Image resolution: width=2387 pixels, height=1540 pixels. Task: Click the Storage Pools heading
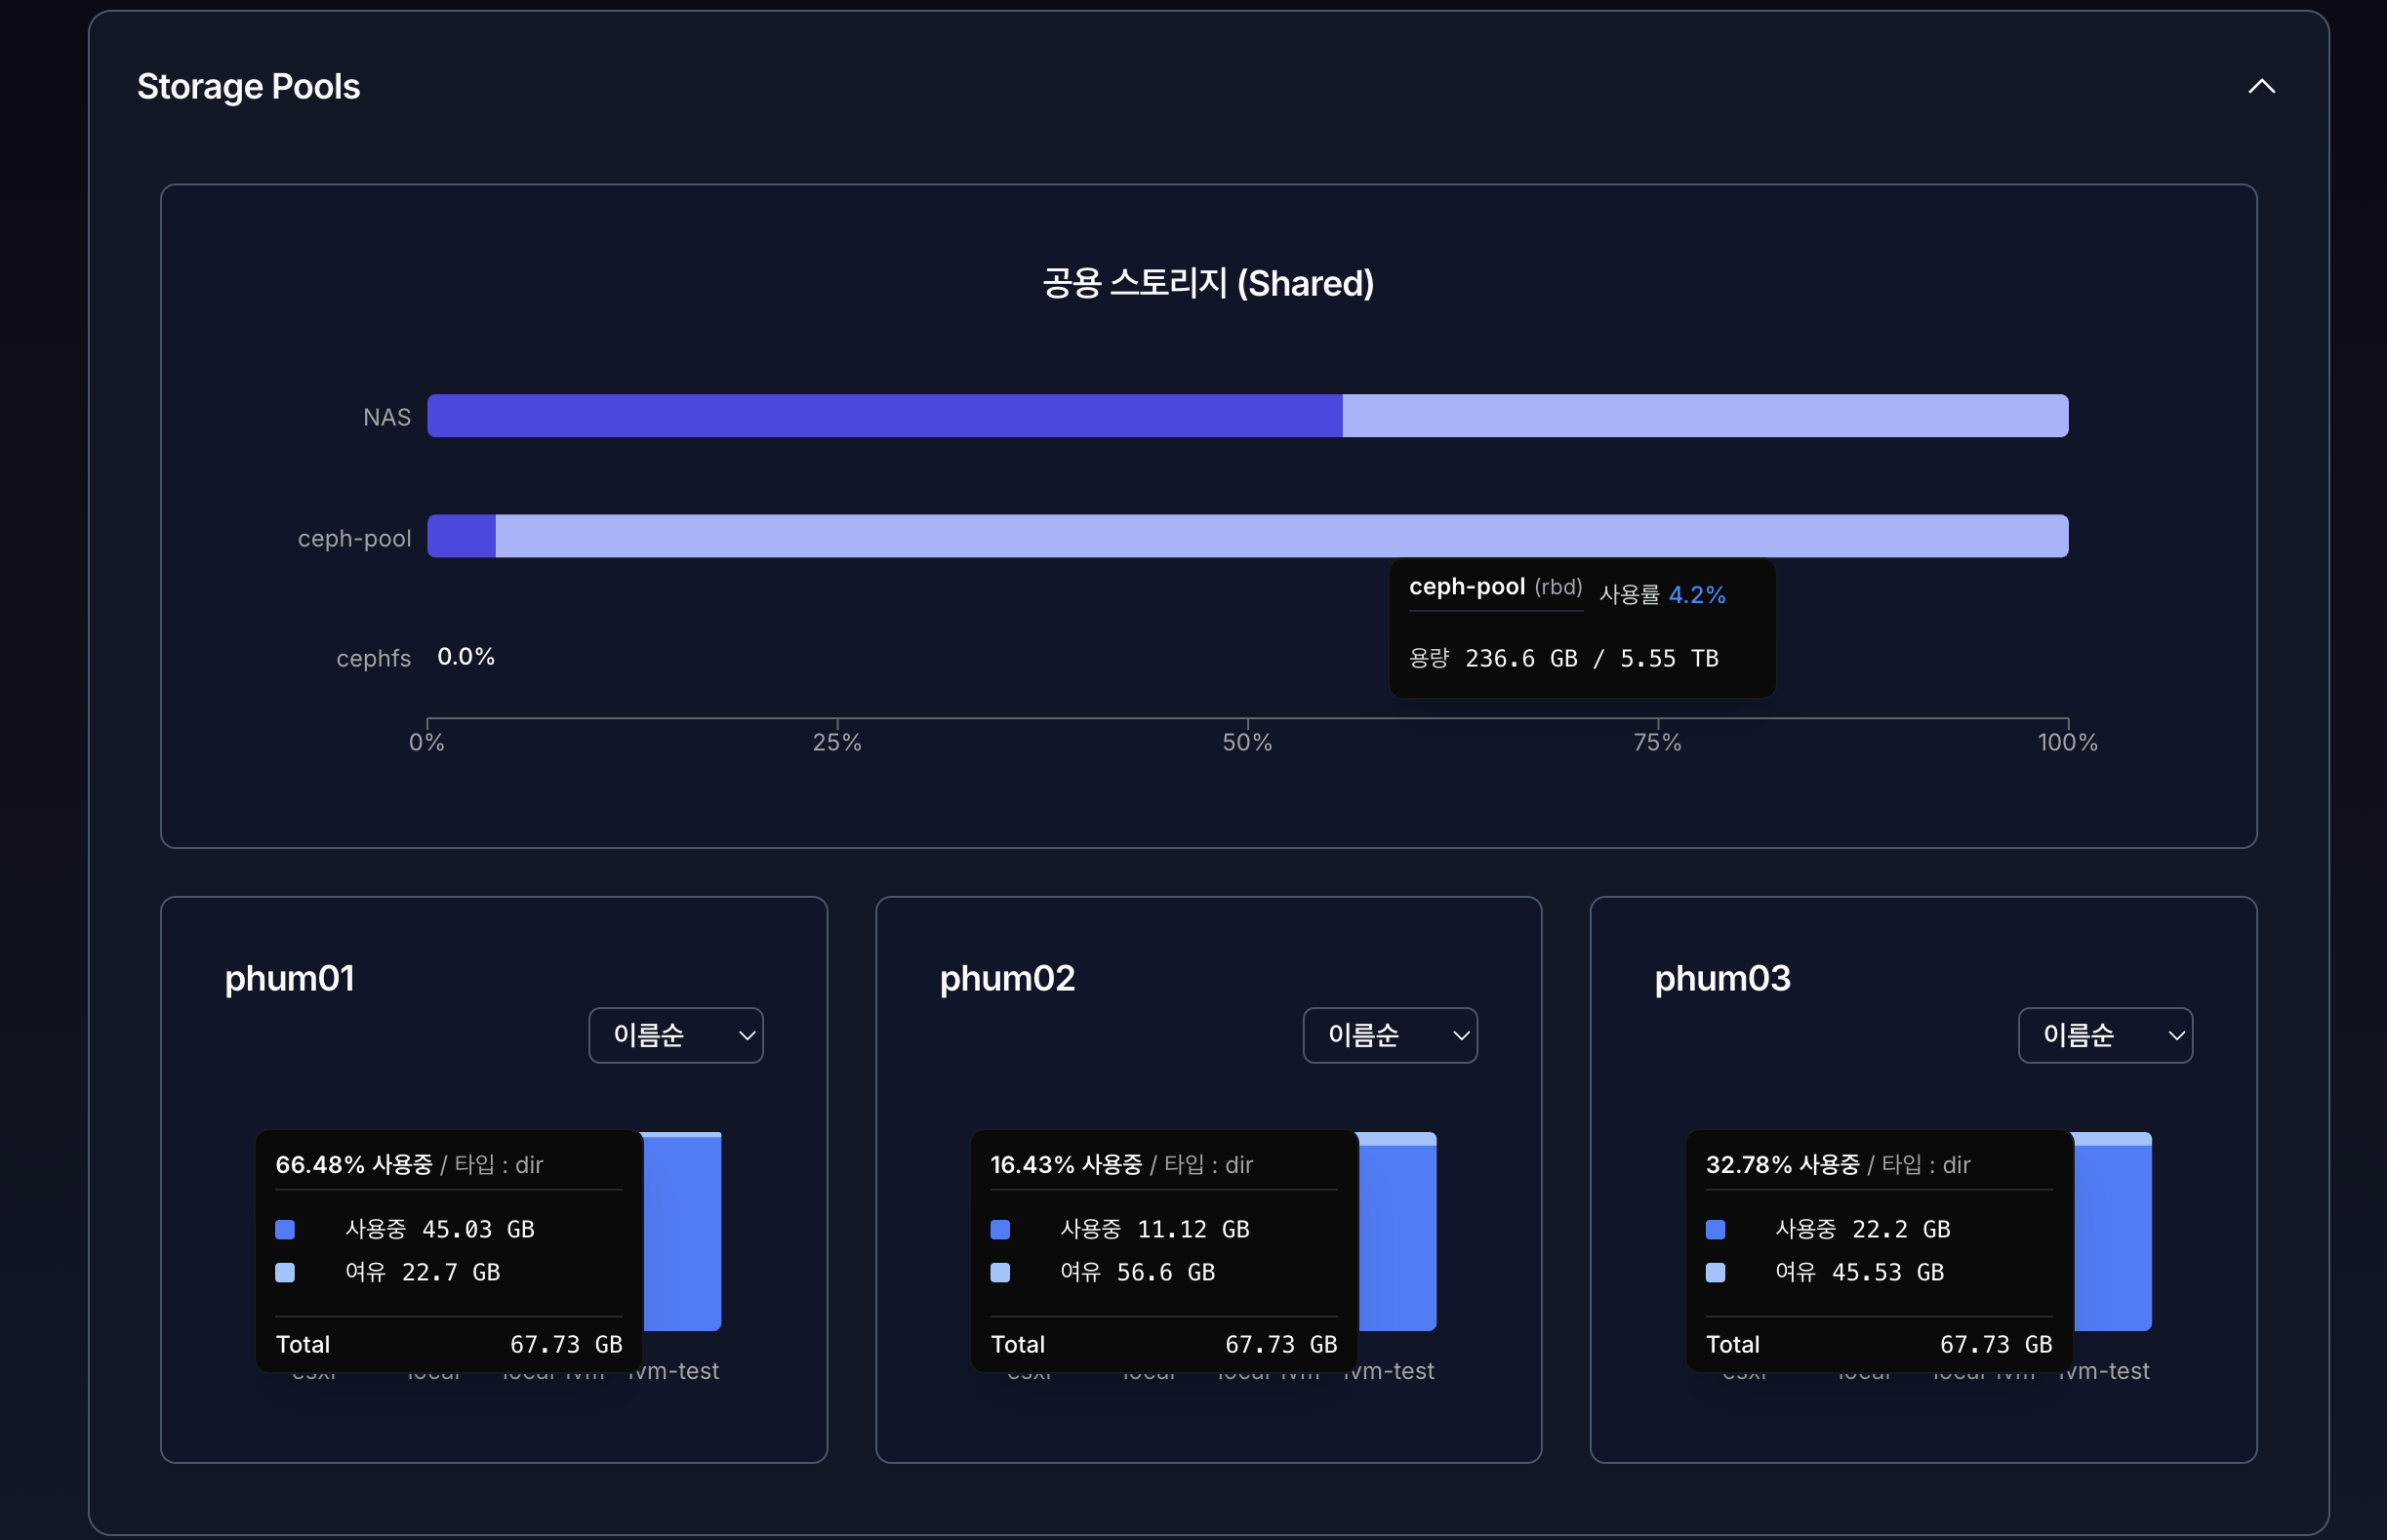(248, 87)
